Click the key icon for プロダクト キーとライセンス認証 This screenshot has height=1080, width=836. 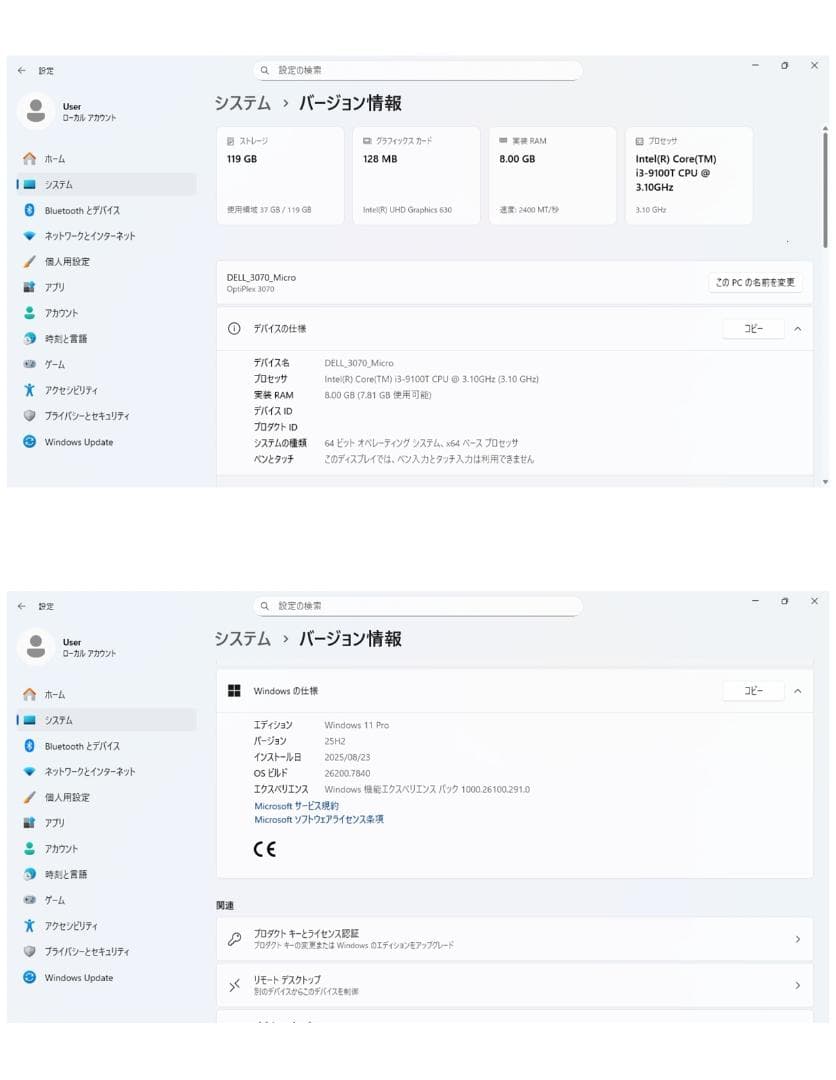234,939
